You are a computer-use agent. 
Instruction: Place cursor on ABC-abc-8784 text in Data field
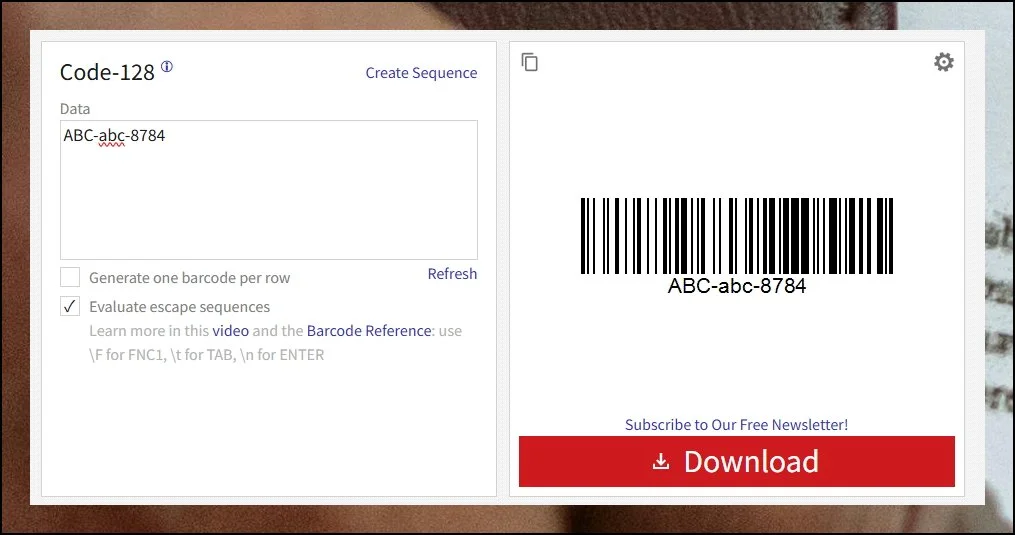[114, 136]
